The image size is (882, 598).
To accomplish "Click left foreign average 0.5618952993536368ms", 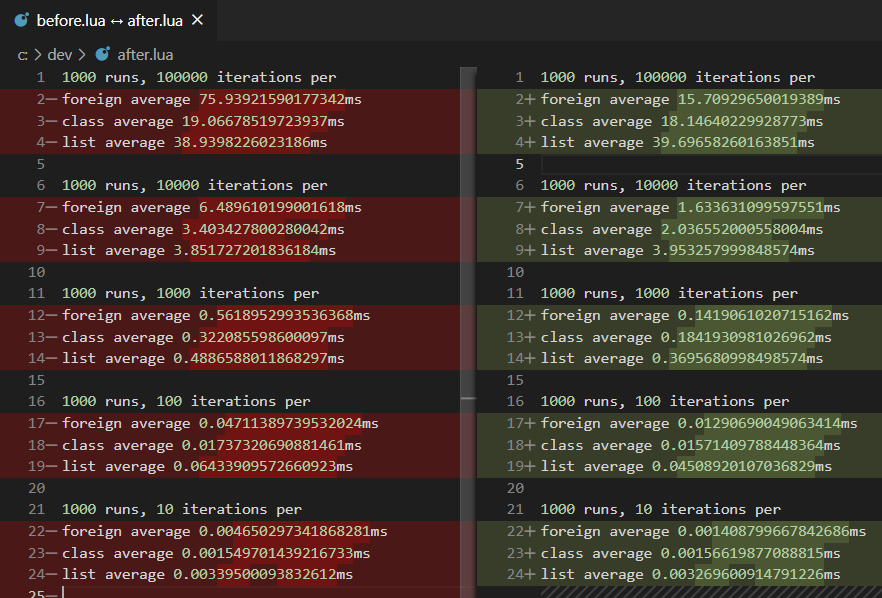I will 216,316.
